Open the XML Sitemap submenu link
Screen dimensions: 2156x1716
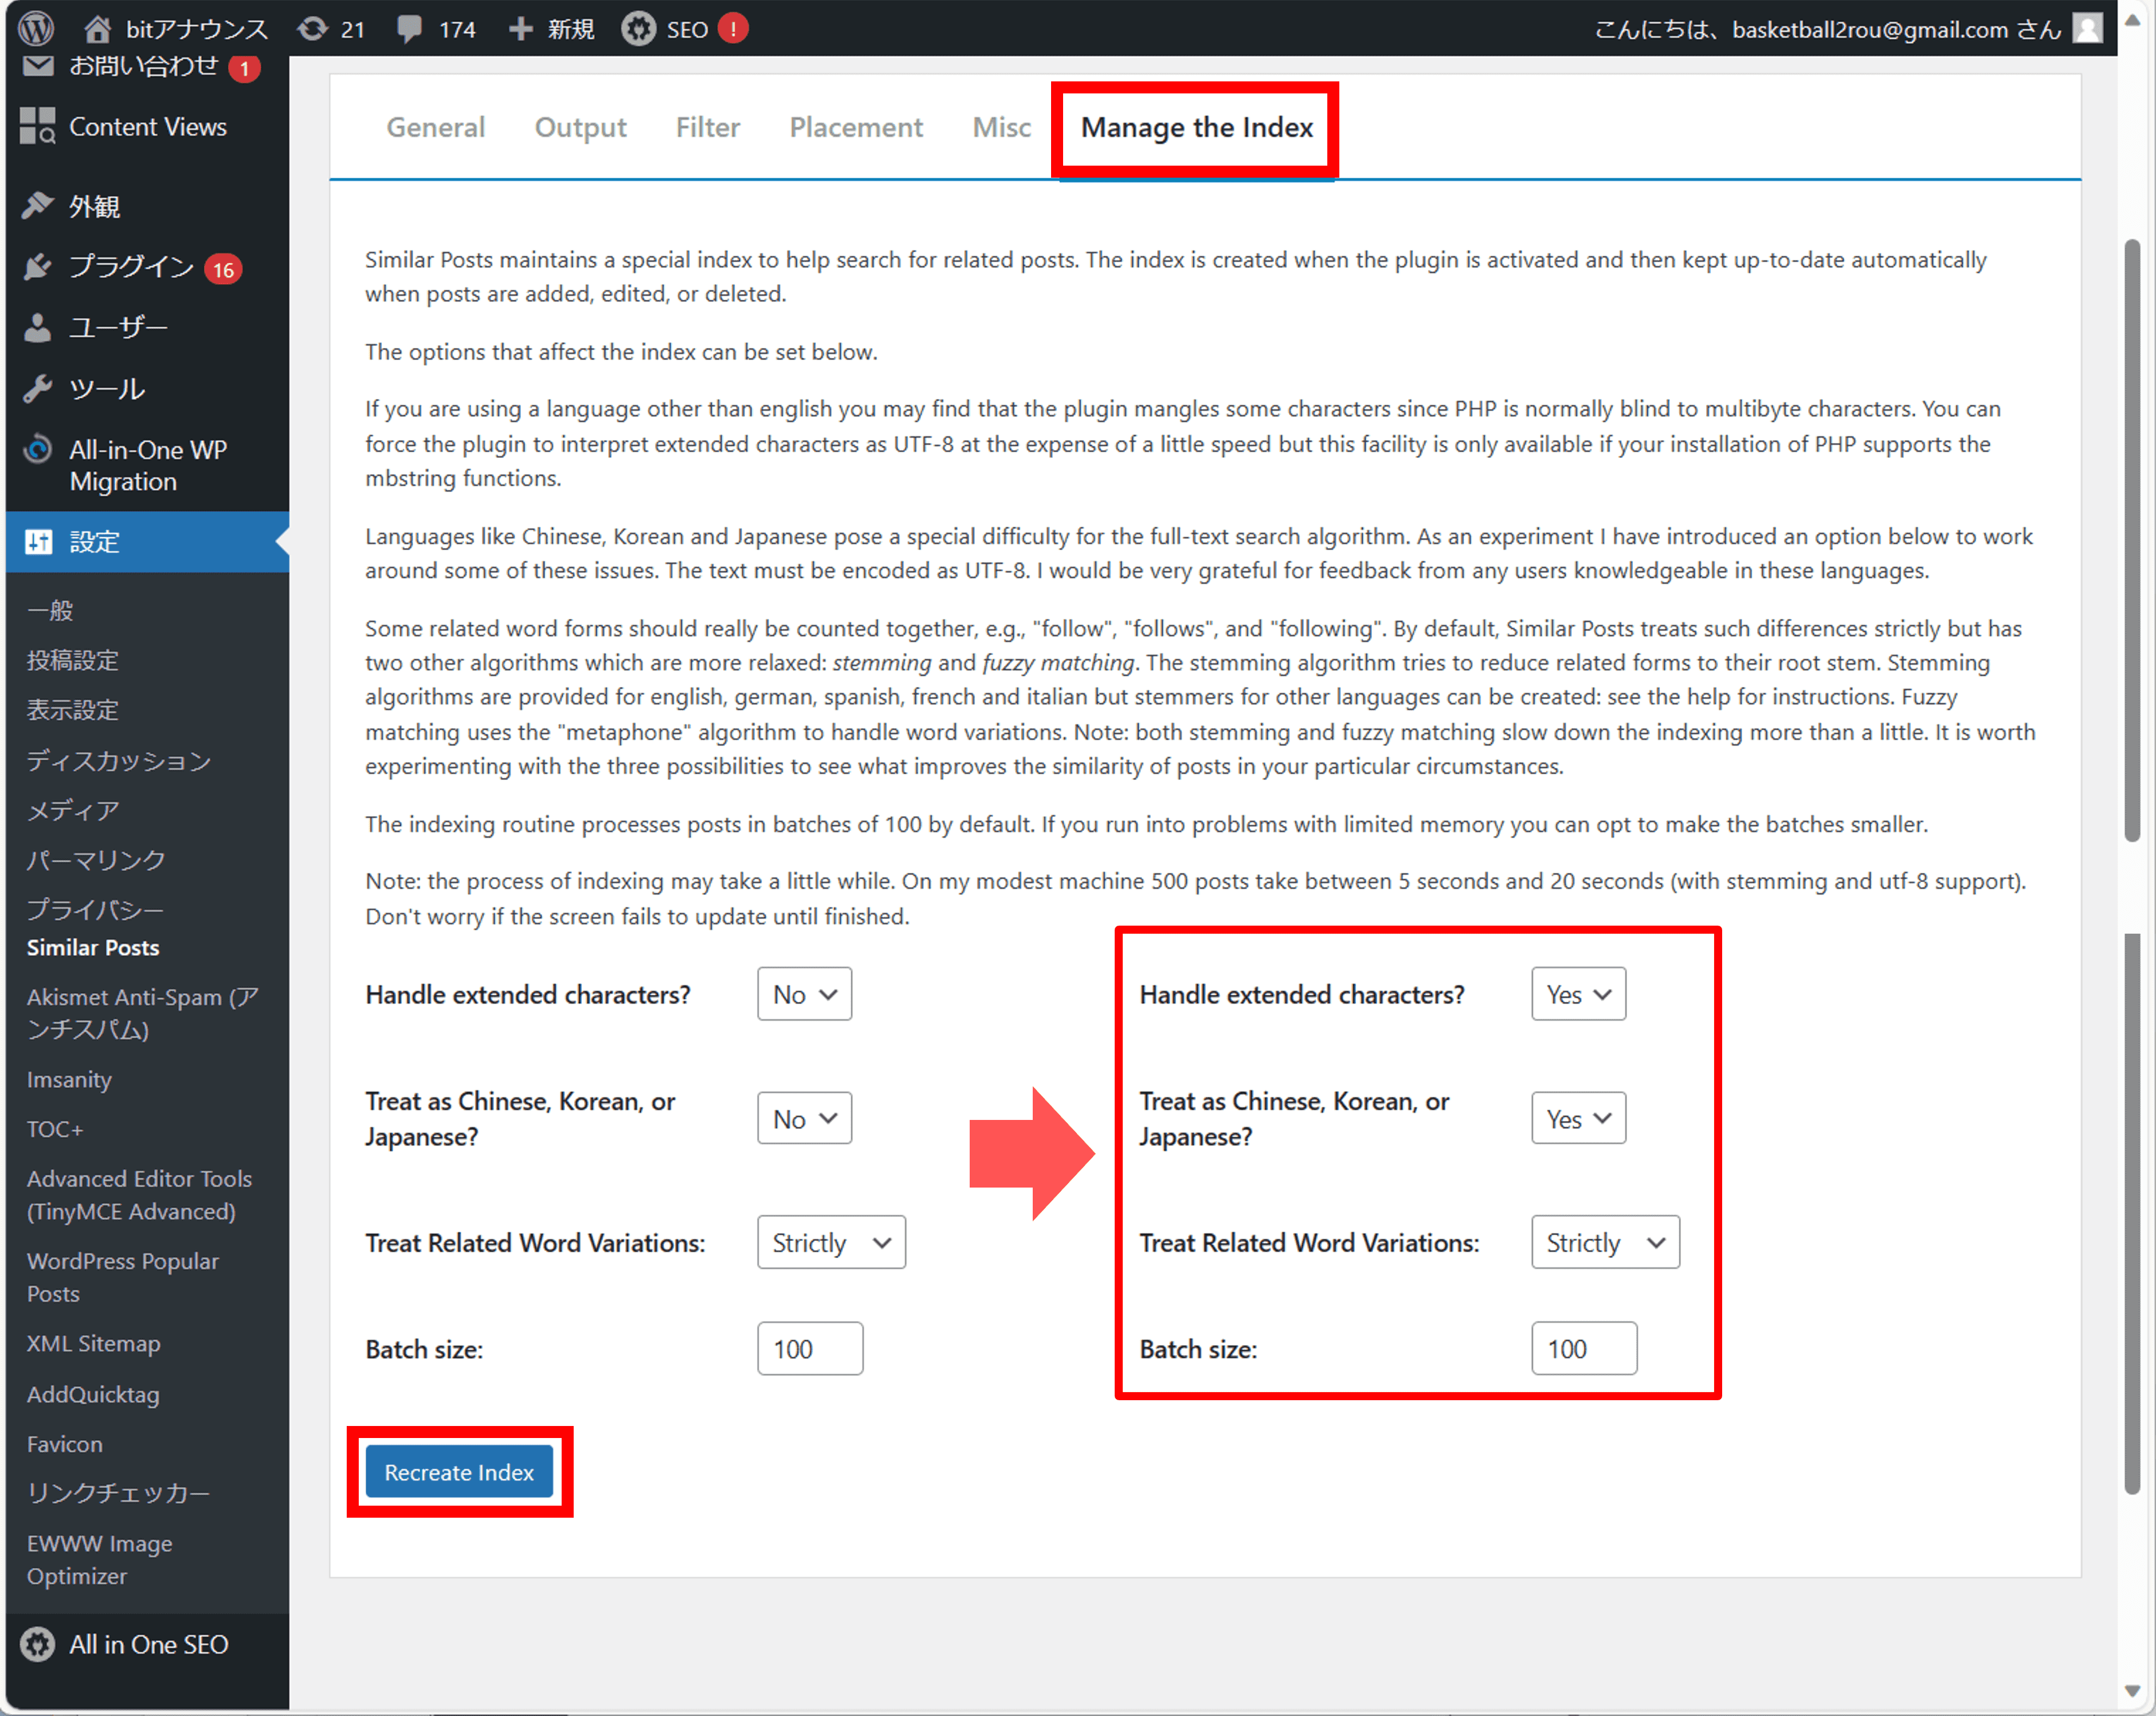point(93,1343)
